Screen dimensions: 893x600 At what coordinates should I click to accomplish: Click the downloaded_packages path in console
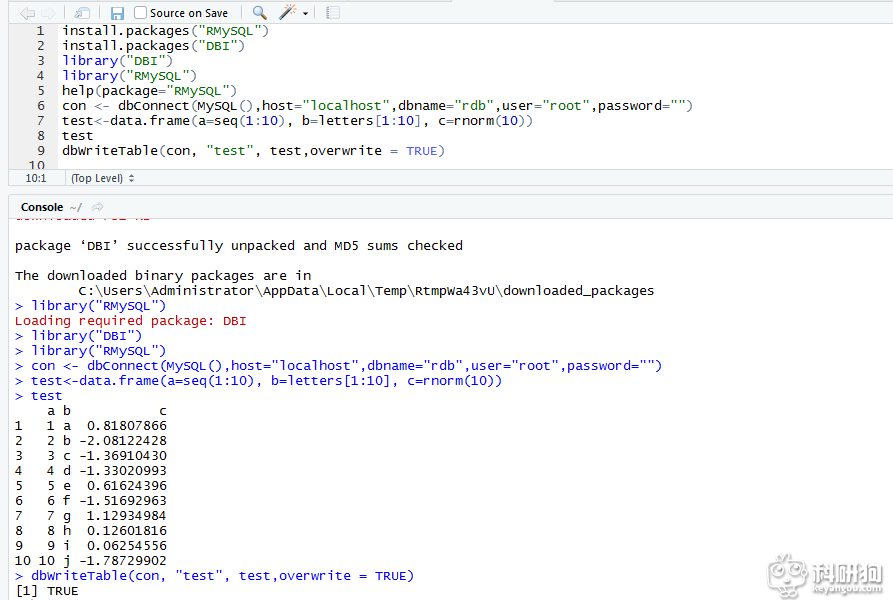(x=366, y=291)
